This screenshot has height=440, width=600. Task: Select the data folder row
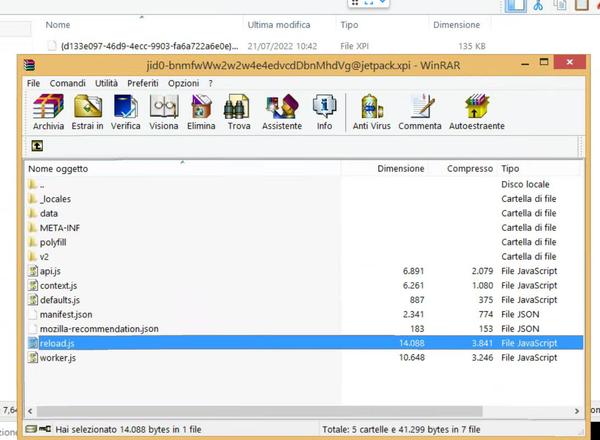pyautogui.click(x=305, y=213)
